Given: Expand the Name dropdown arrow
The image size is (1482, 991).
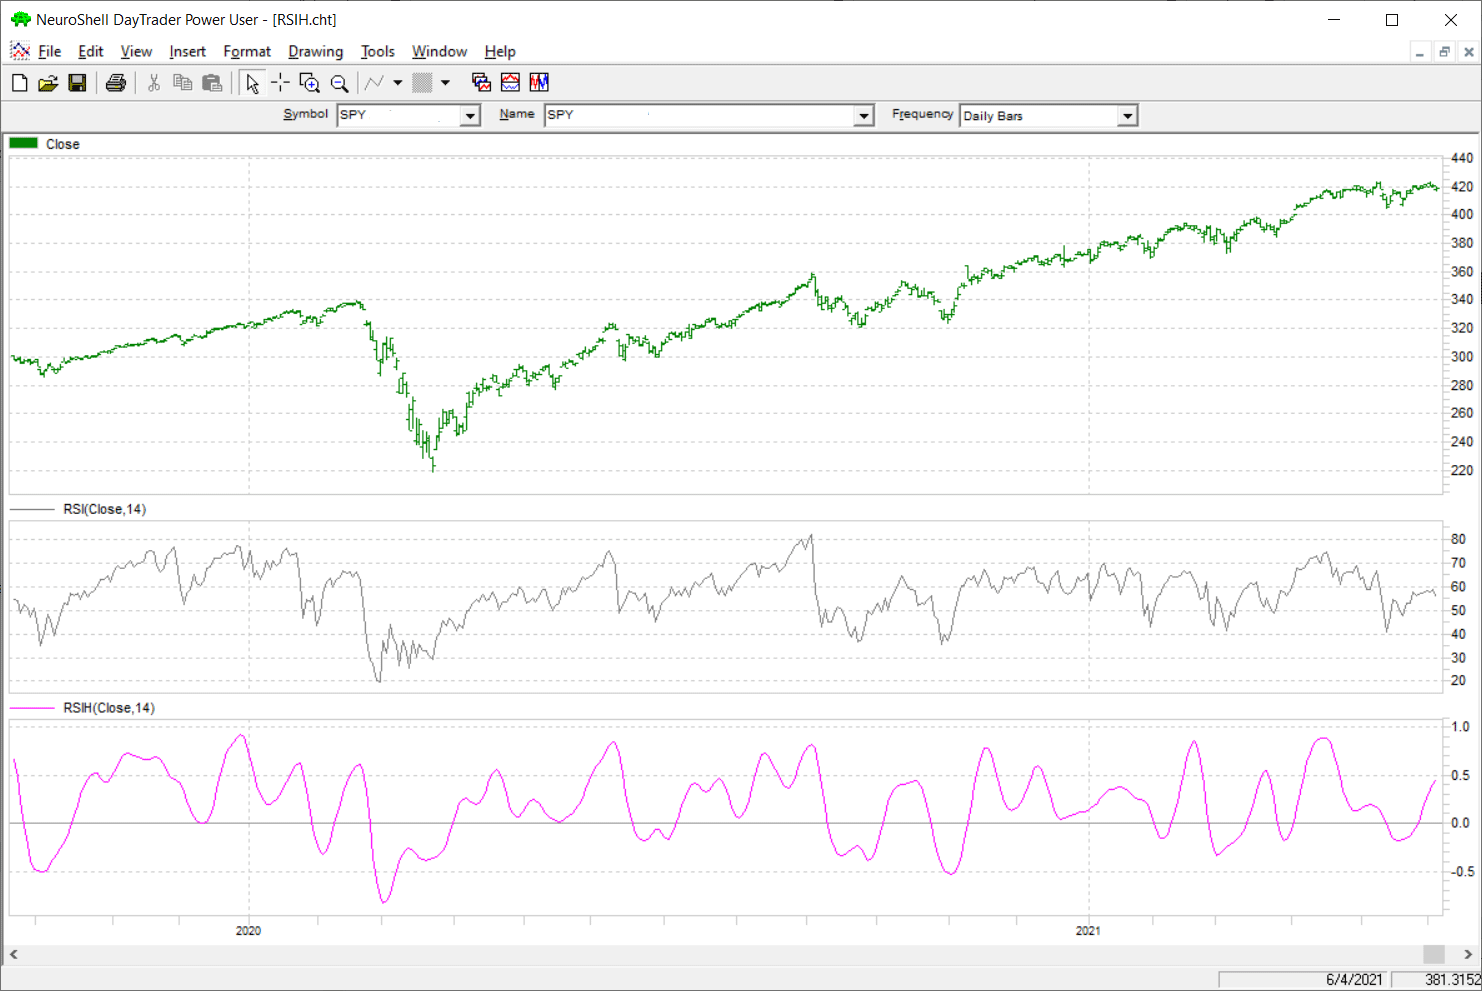Looking at the screenshot, I should [x=864, y=116].
